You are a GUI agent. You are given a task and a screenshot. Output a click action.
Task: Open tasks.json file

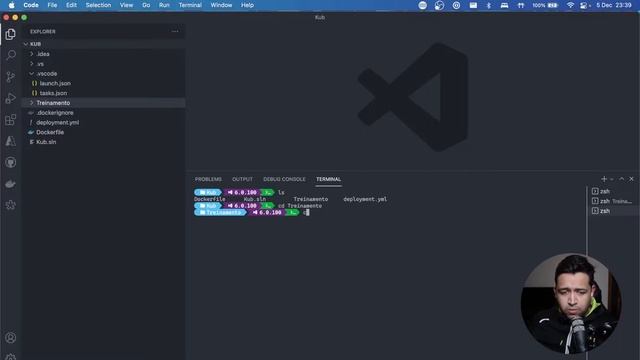104,93
